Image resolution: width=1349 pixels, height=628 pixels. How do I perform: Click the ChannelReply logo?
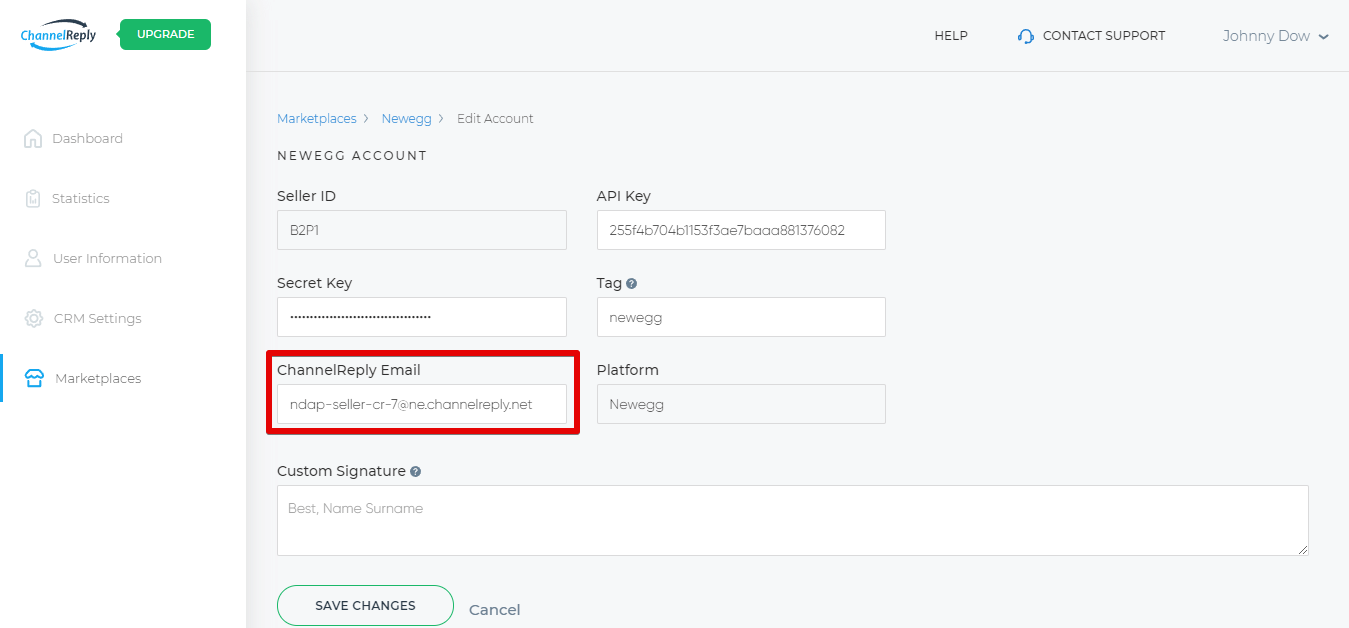point(58,35)
